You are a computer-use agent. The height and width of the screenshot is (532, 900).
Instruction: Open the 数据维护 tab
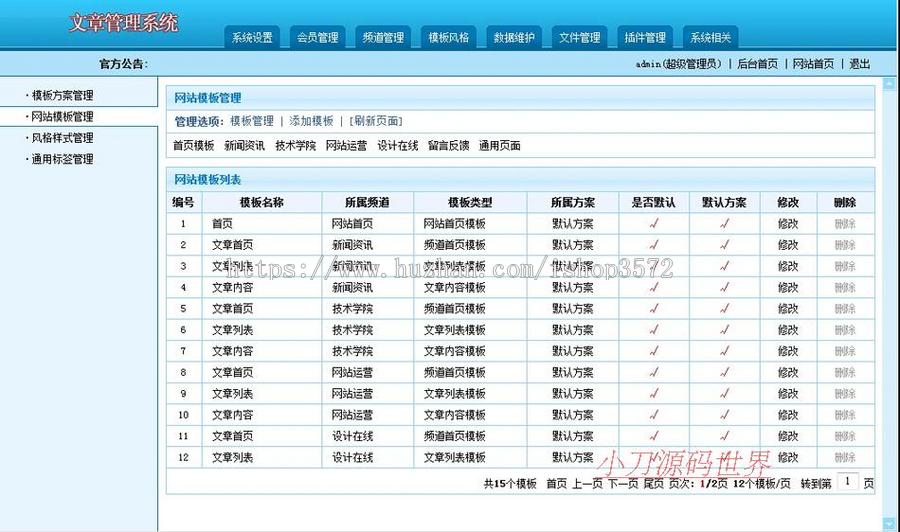[514, 37]
